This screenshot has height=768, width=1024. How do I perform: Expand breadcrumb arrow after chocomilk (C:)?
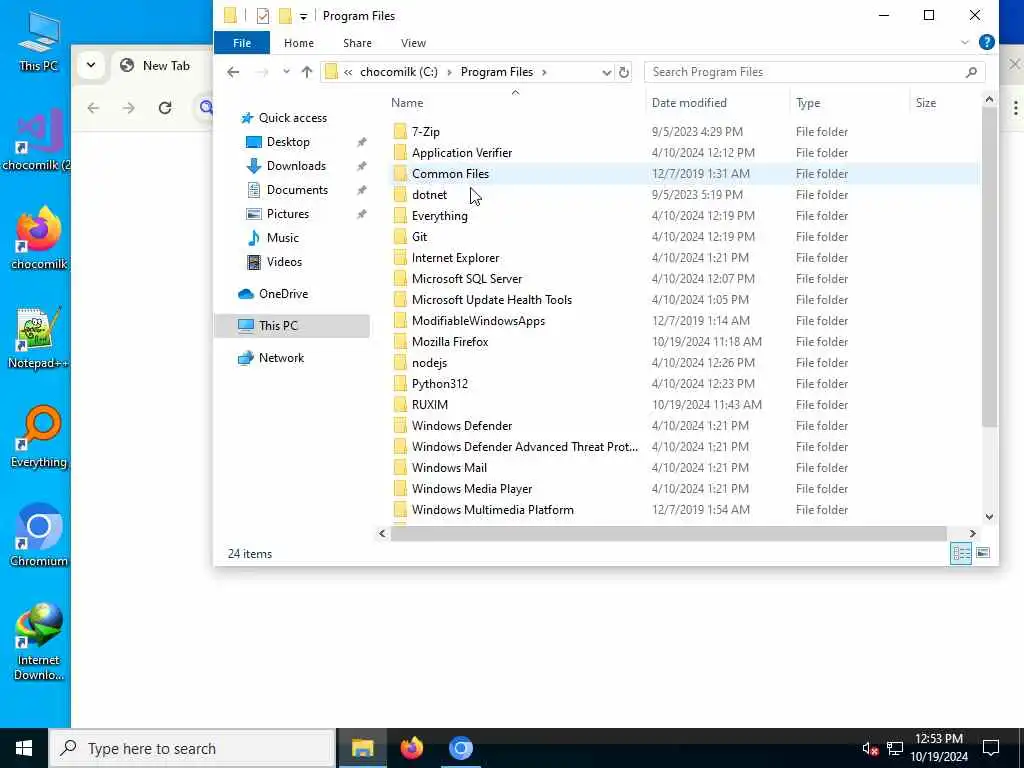[449, 72]
